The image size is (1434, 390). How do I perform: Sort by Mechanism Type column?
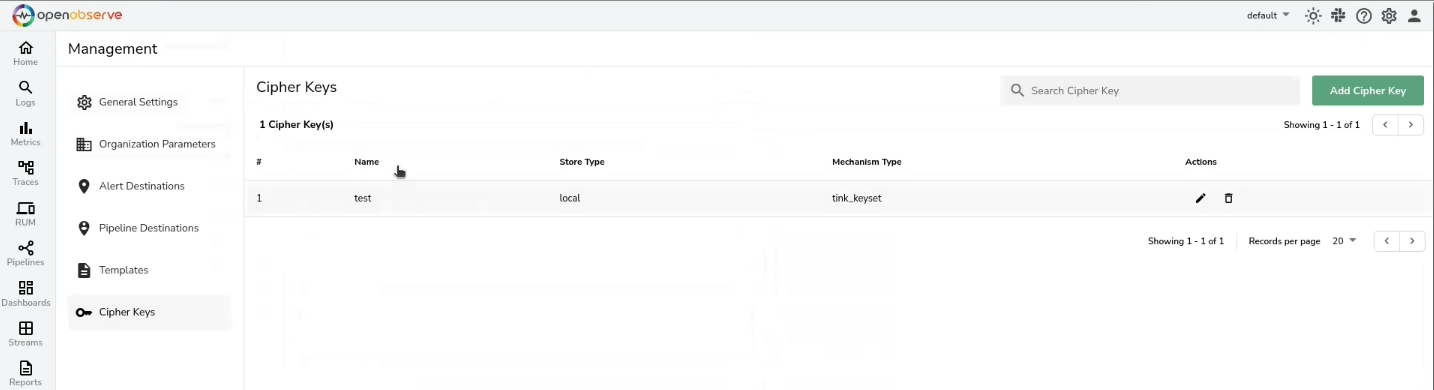pyautogui.click(x=867, y=162)
